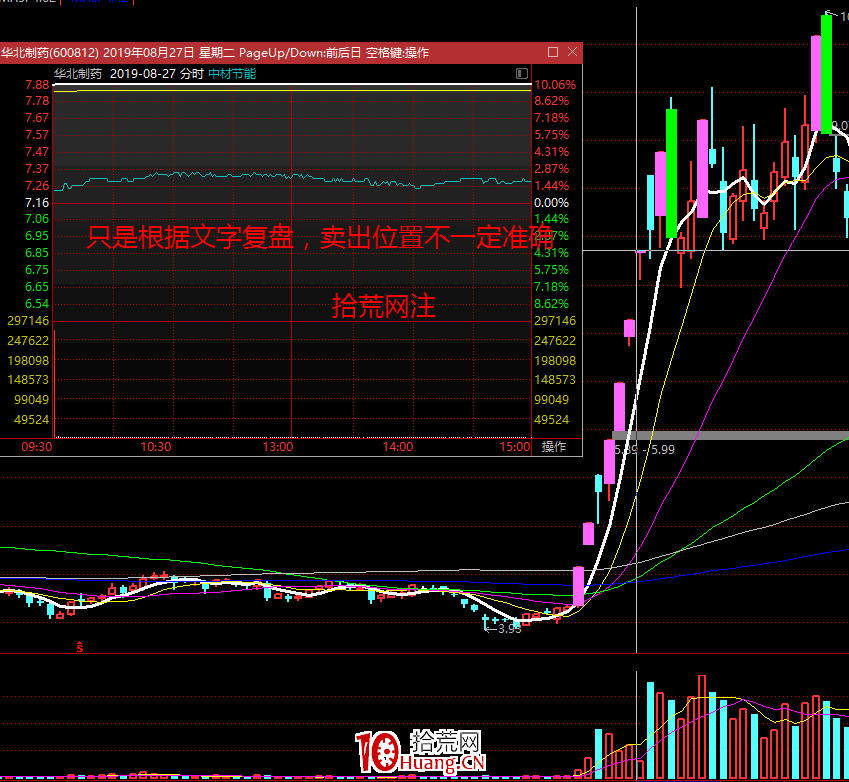Select the 15:00 time axis label
The image size is (849, 782).
click(x=514, y=447)
